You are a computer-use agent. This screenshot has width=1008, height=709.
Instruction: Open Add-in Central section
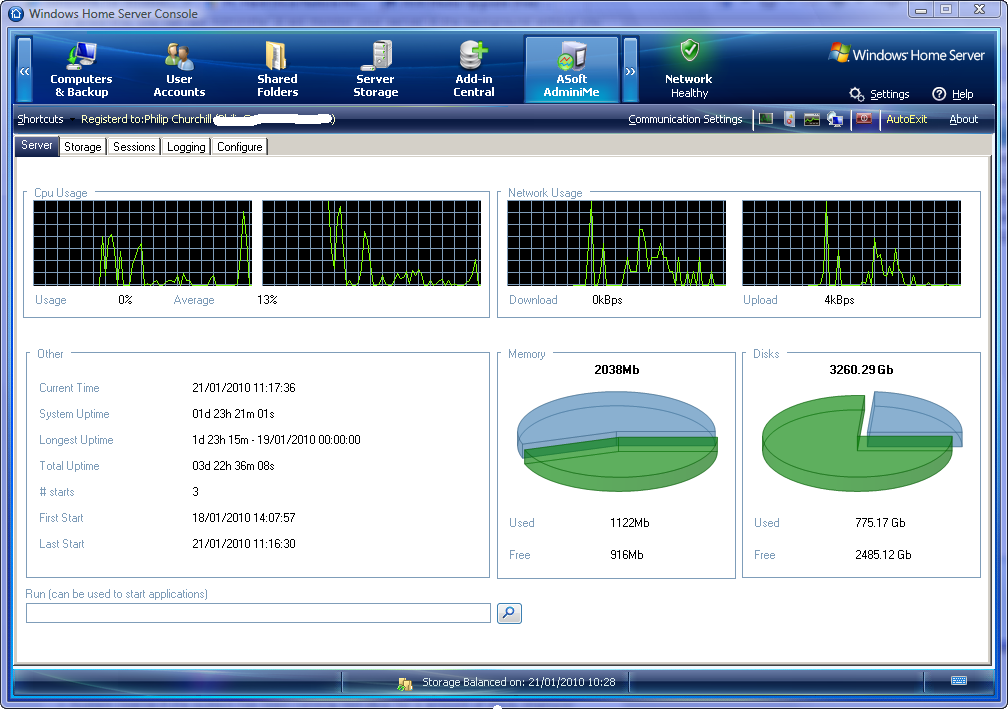pyautogui.click(x=474, y=69)
